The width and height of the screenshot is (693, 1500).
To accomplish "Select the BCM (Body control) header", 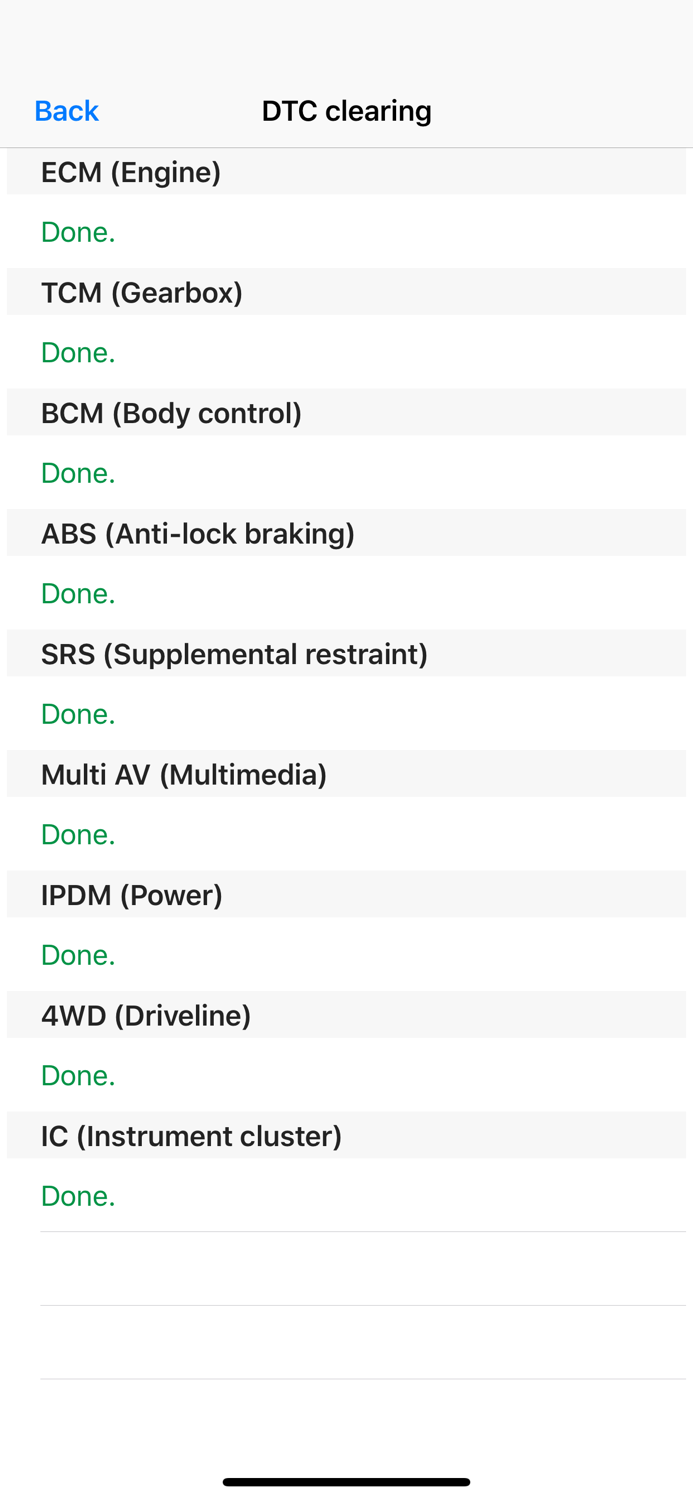I will [171, 413].
